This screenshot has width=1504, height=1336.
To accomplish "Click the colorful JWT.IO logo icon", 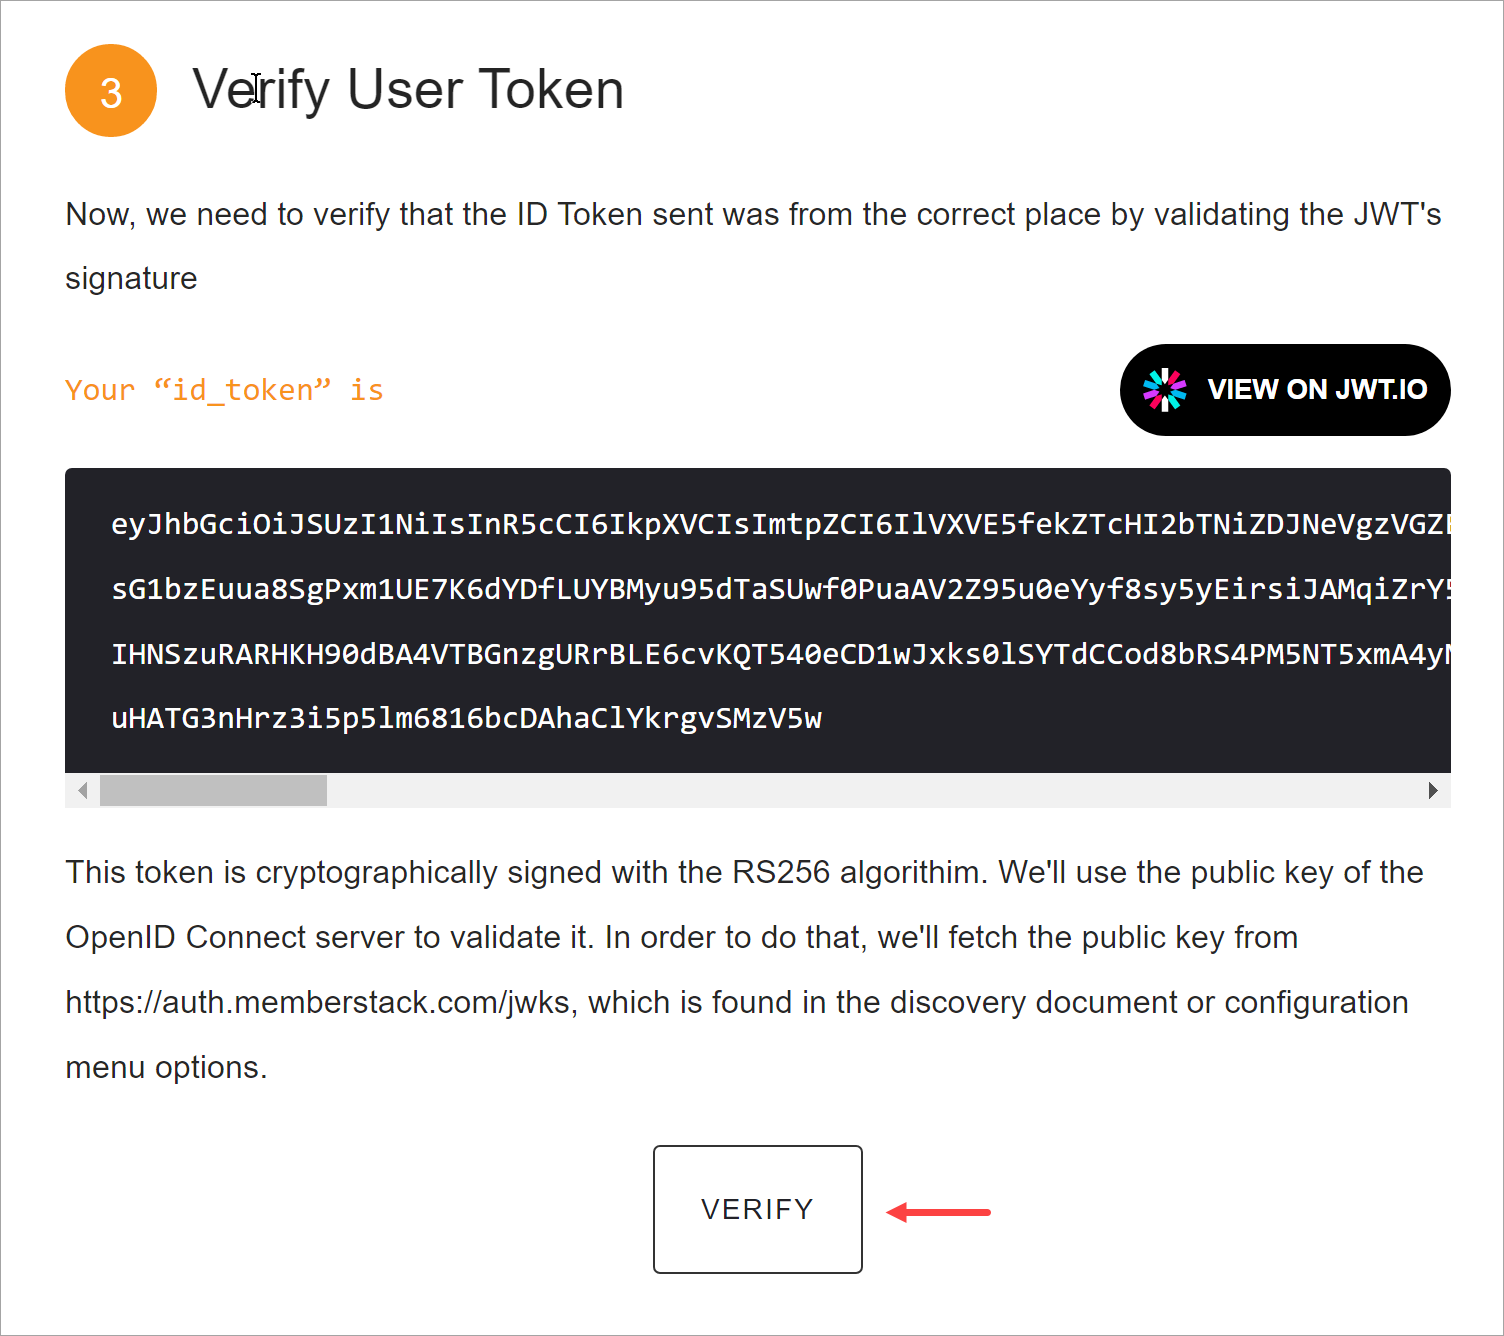I will [1164, 390].
